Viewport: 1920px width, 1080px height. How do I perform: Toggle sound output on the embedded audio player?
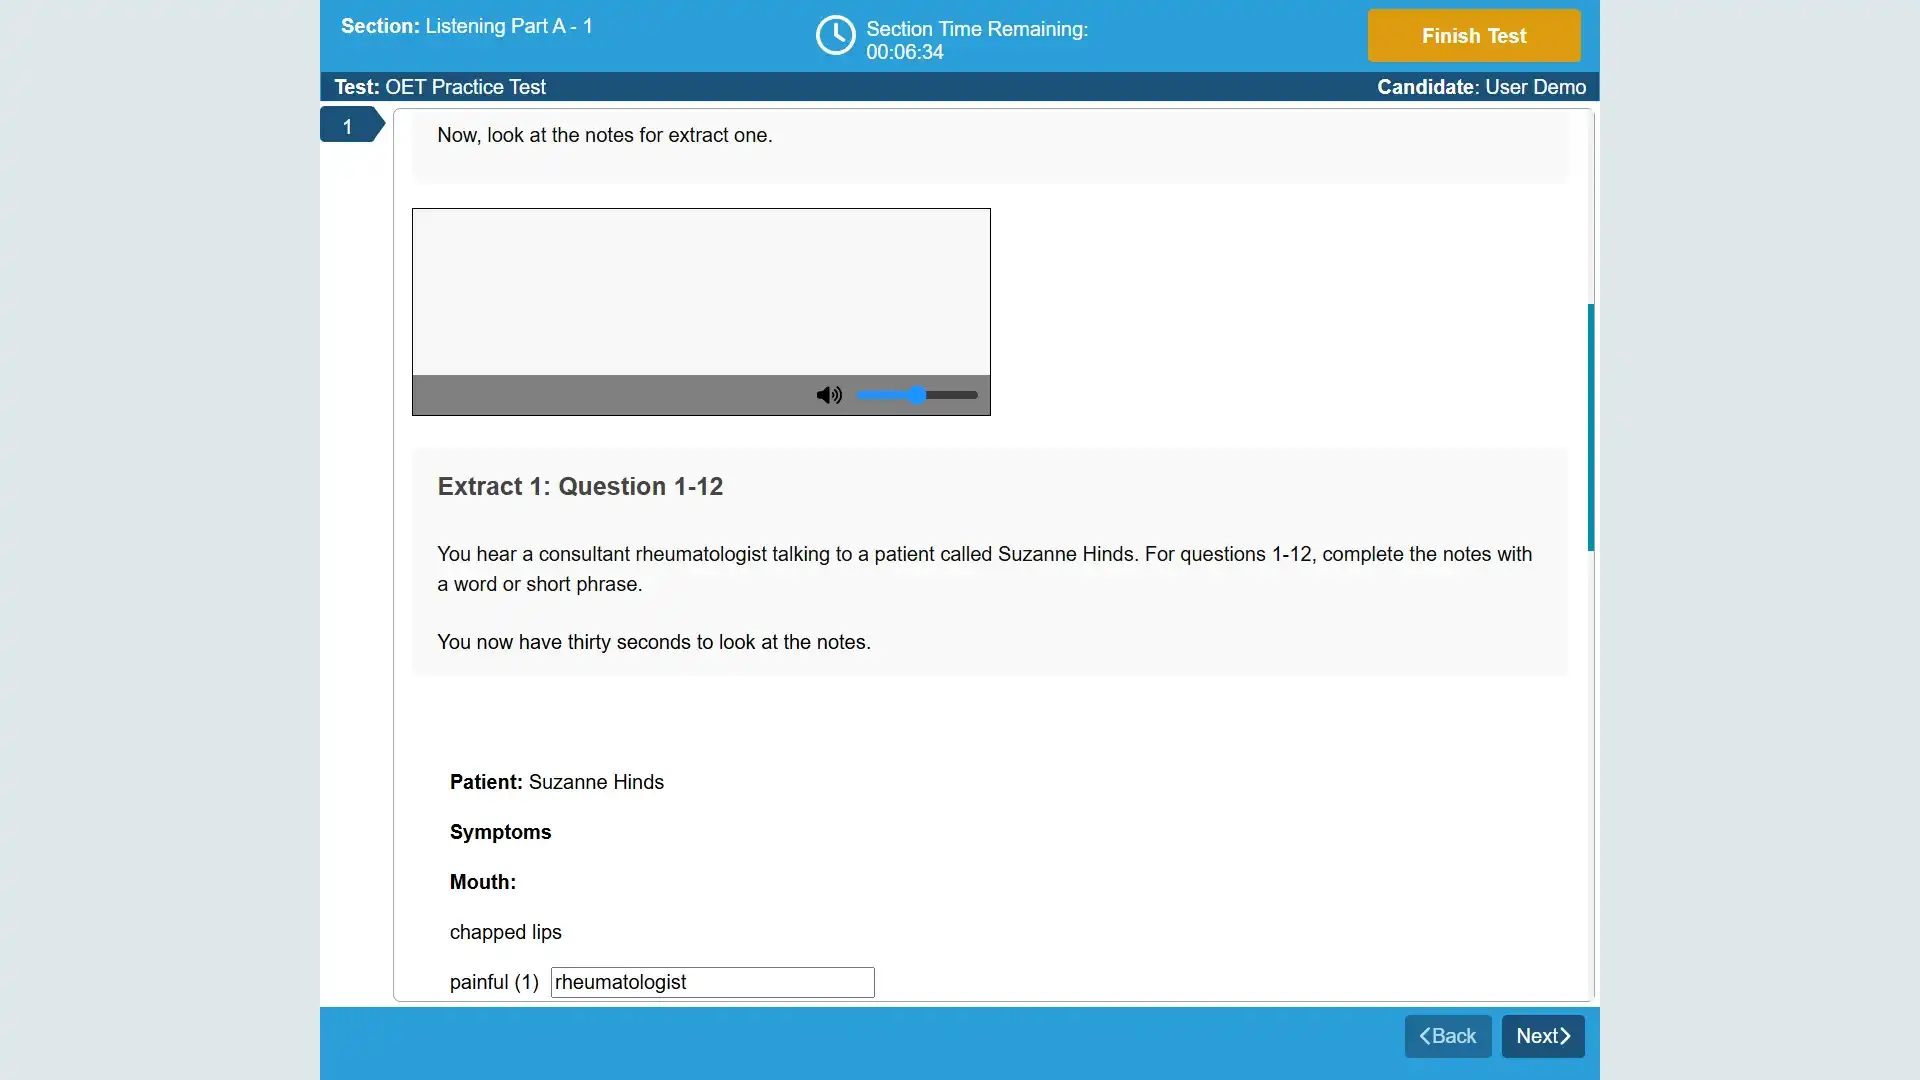point(828,395)
